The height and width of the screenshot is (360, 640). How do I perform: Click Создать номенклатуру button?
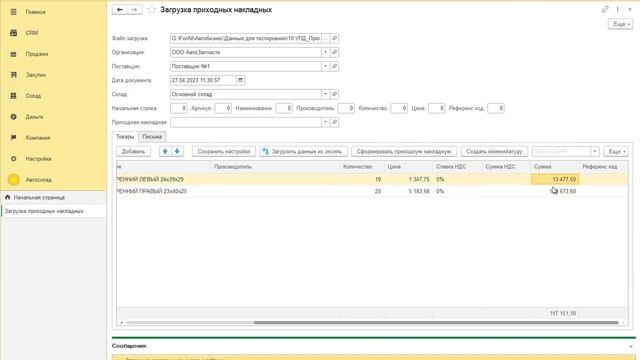[x=494, y=151]
